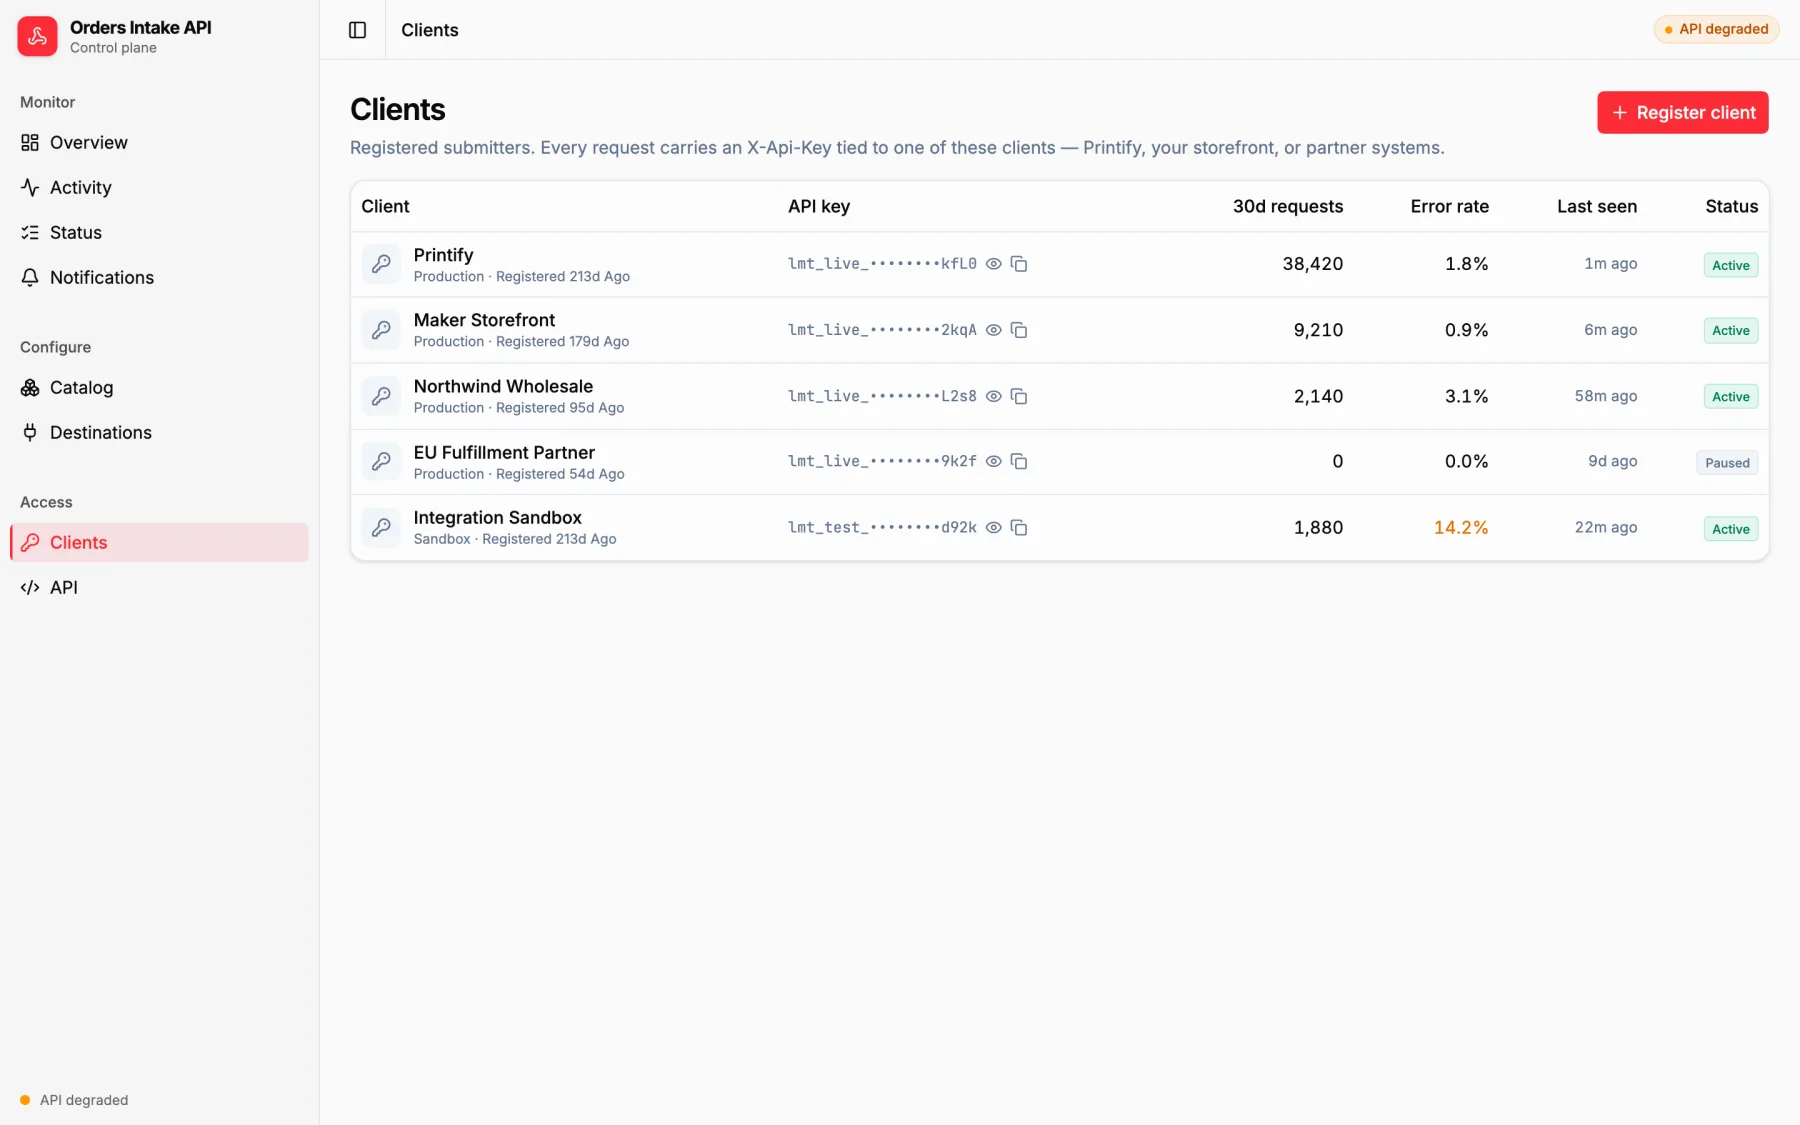
Task: Toggle the sidebar panel icon
Action: click(357, 30)
